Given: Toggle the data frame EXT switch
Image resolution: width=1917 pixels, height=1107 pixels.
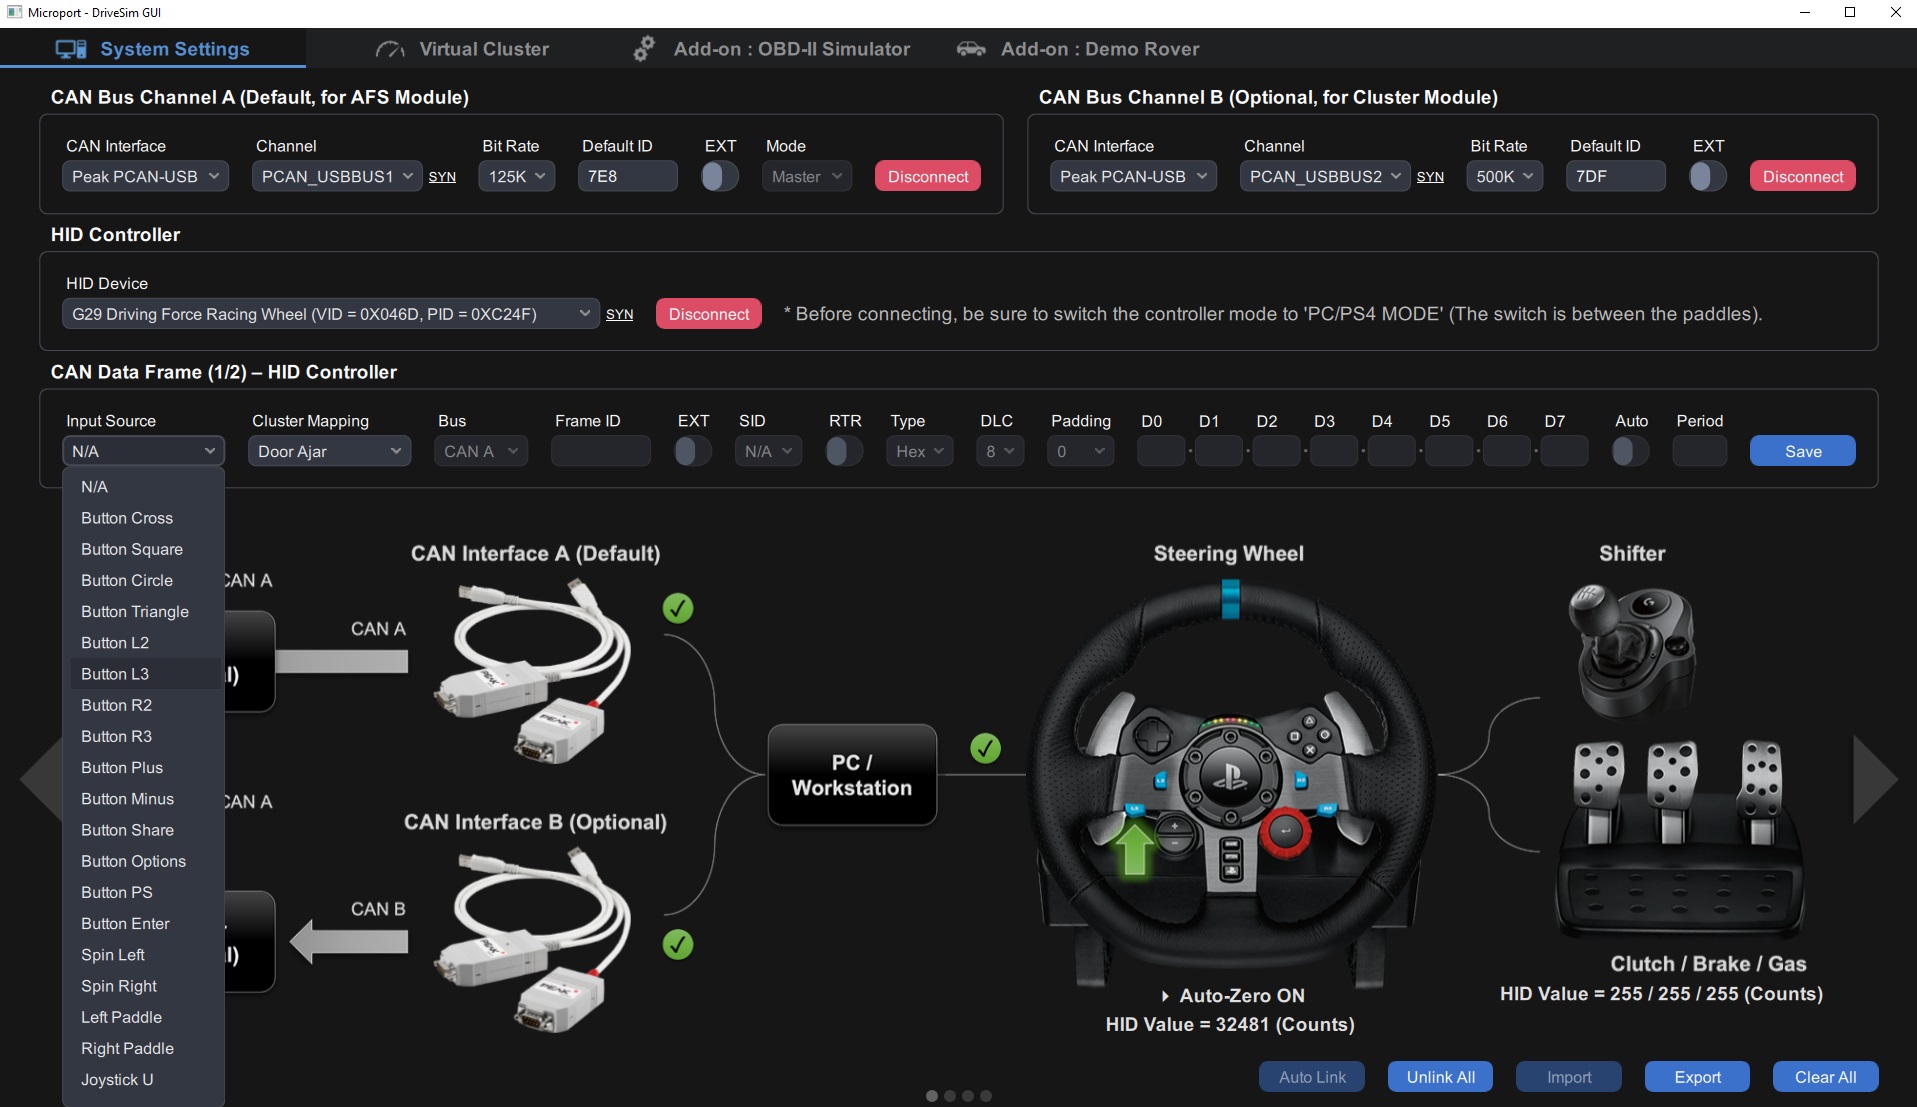Looking at the screenshot, I should [693, 451].
